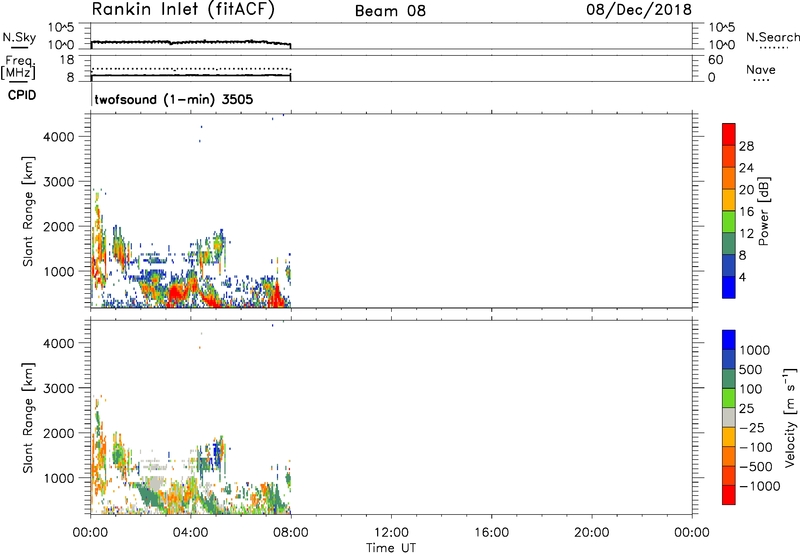Viewport: 800px width, 554px height.
Task: Click the "-1000" Velocity colorbar tick label
Action: click(760, 486)
